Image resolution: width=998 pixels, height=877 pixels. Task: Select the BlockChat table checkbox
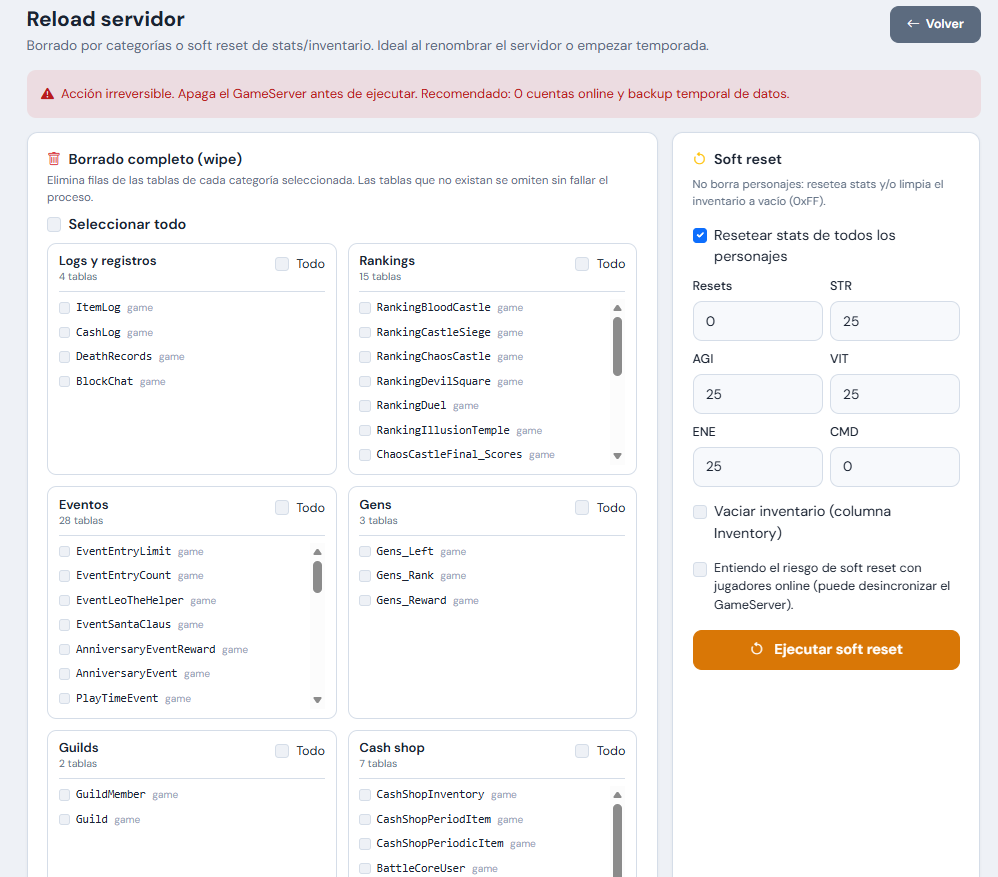pyautogui.click(x=64, y=381)
